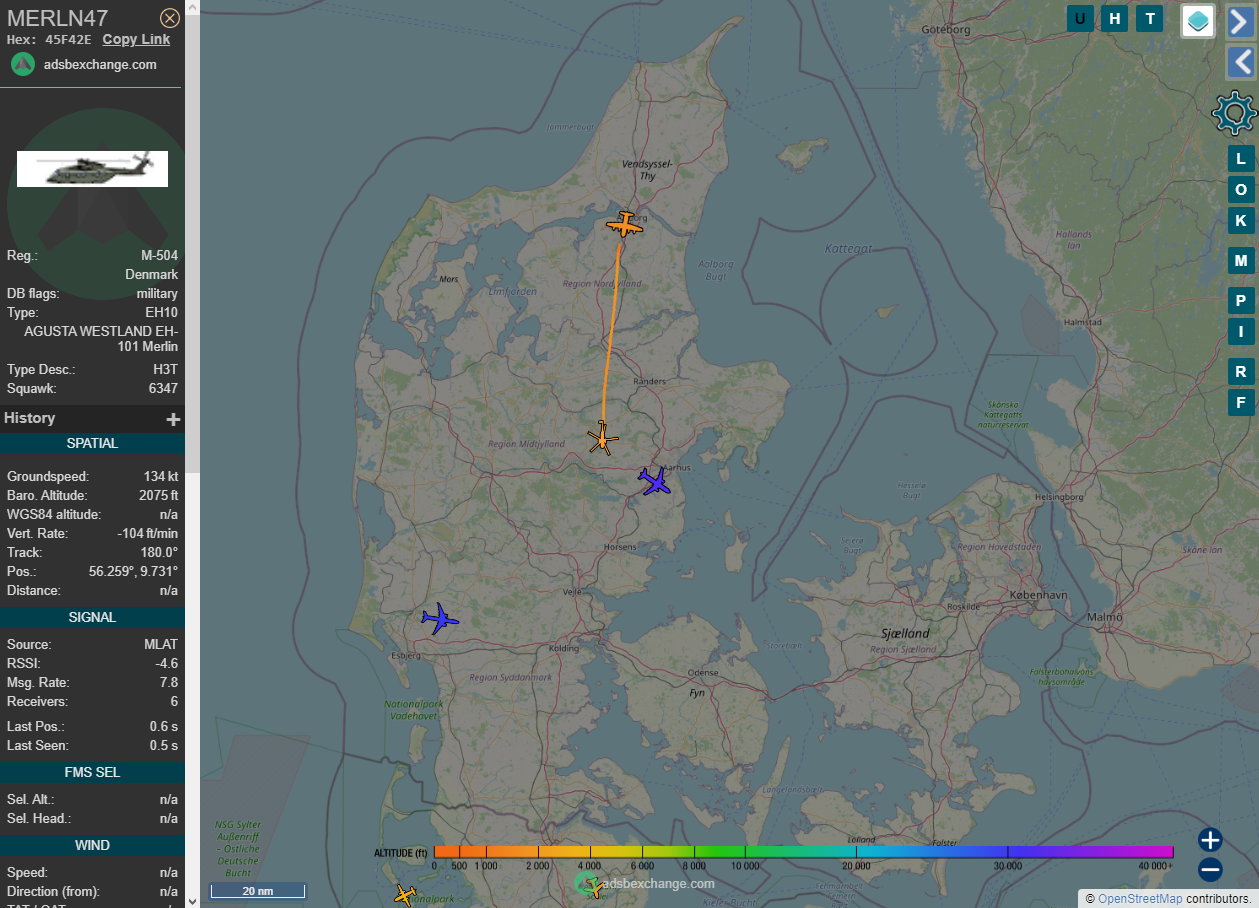Click the baro altitude value 2075 ft
1259x908 pixels.
[x=158, y=496]
